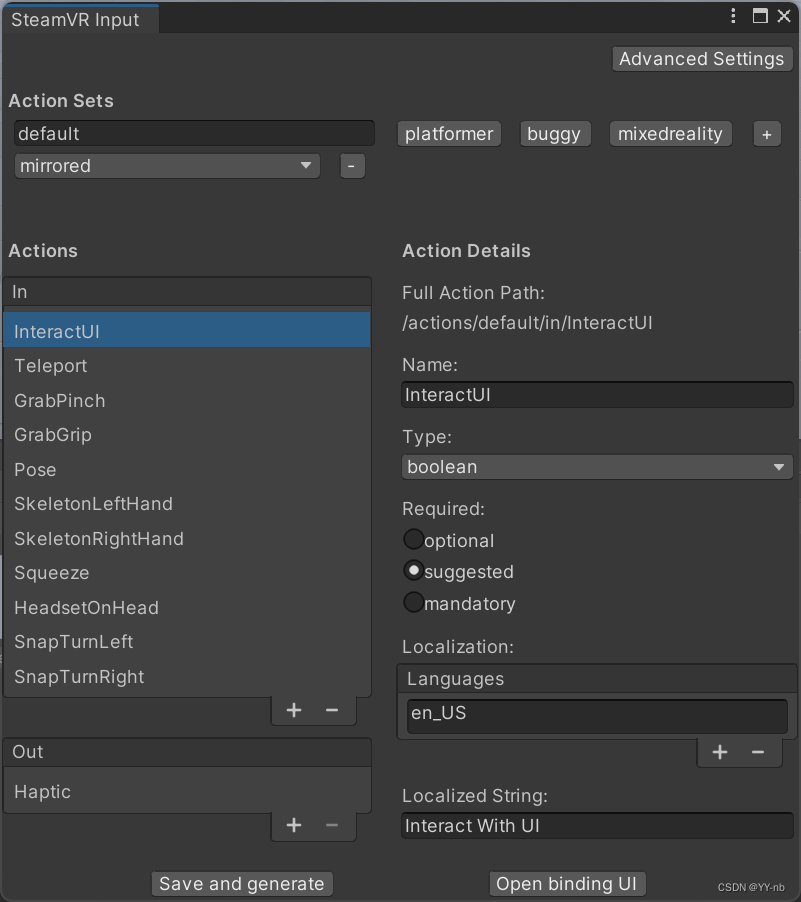Click Open binding UI

pos(567,884)
